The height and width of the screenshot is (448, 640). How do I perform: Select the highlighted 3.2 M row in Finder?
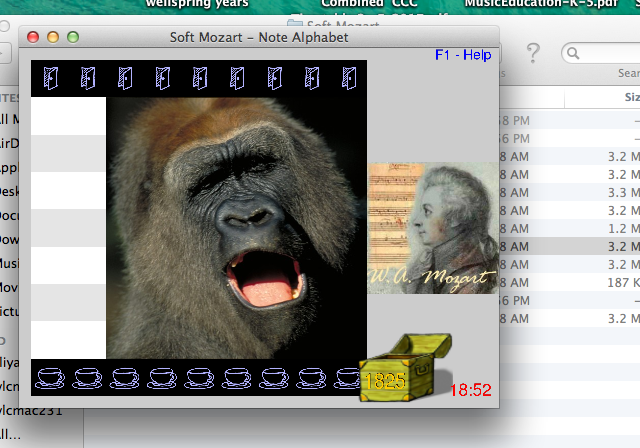(x=569, y=246)
